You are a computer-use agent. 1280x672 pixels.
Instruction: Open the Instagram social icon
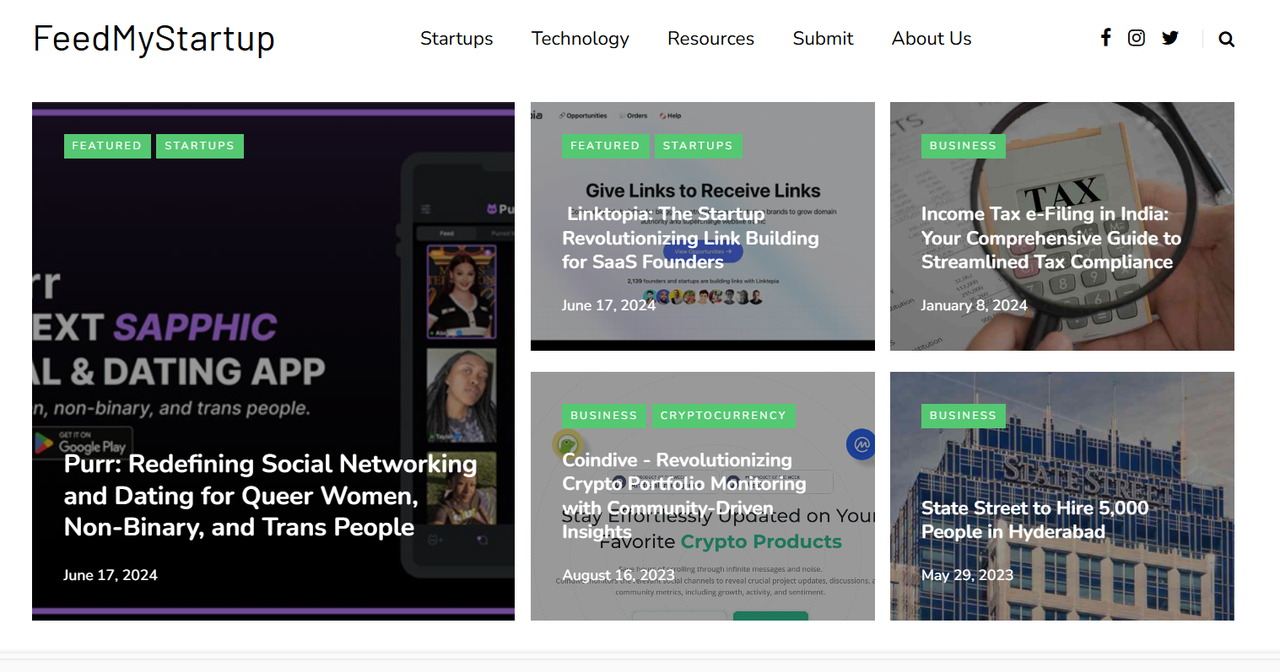click(1136, 38)
